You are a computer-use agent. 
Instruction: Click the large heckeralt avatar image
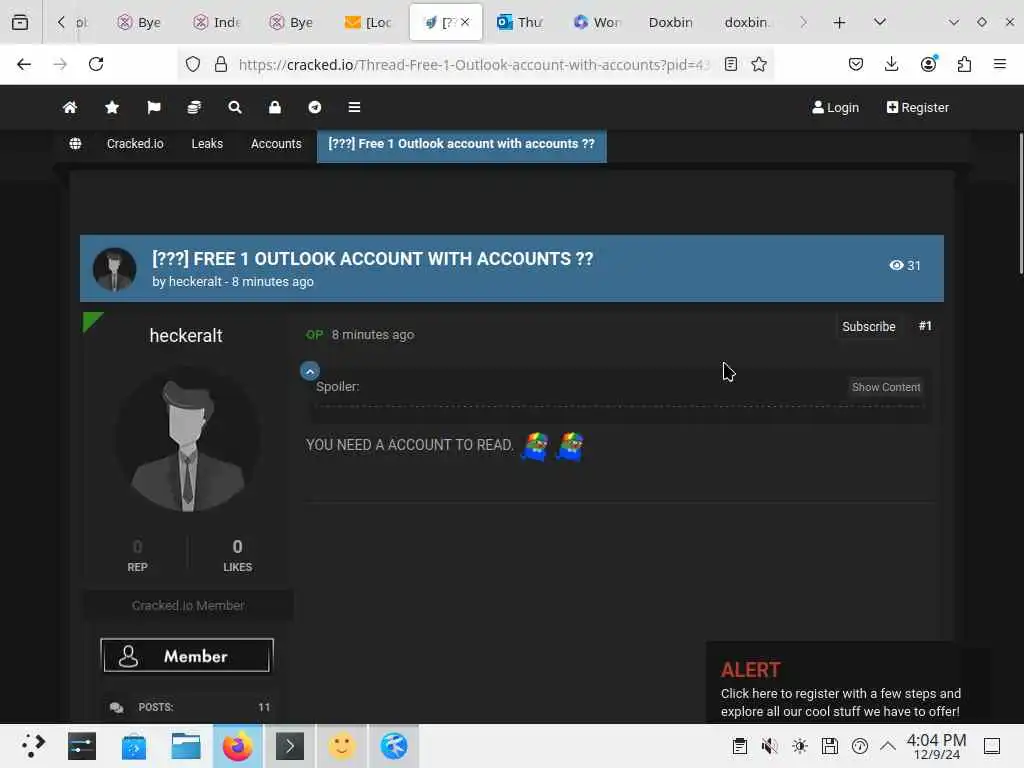[x=187, y=439]
